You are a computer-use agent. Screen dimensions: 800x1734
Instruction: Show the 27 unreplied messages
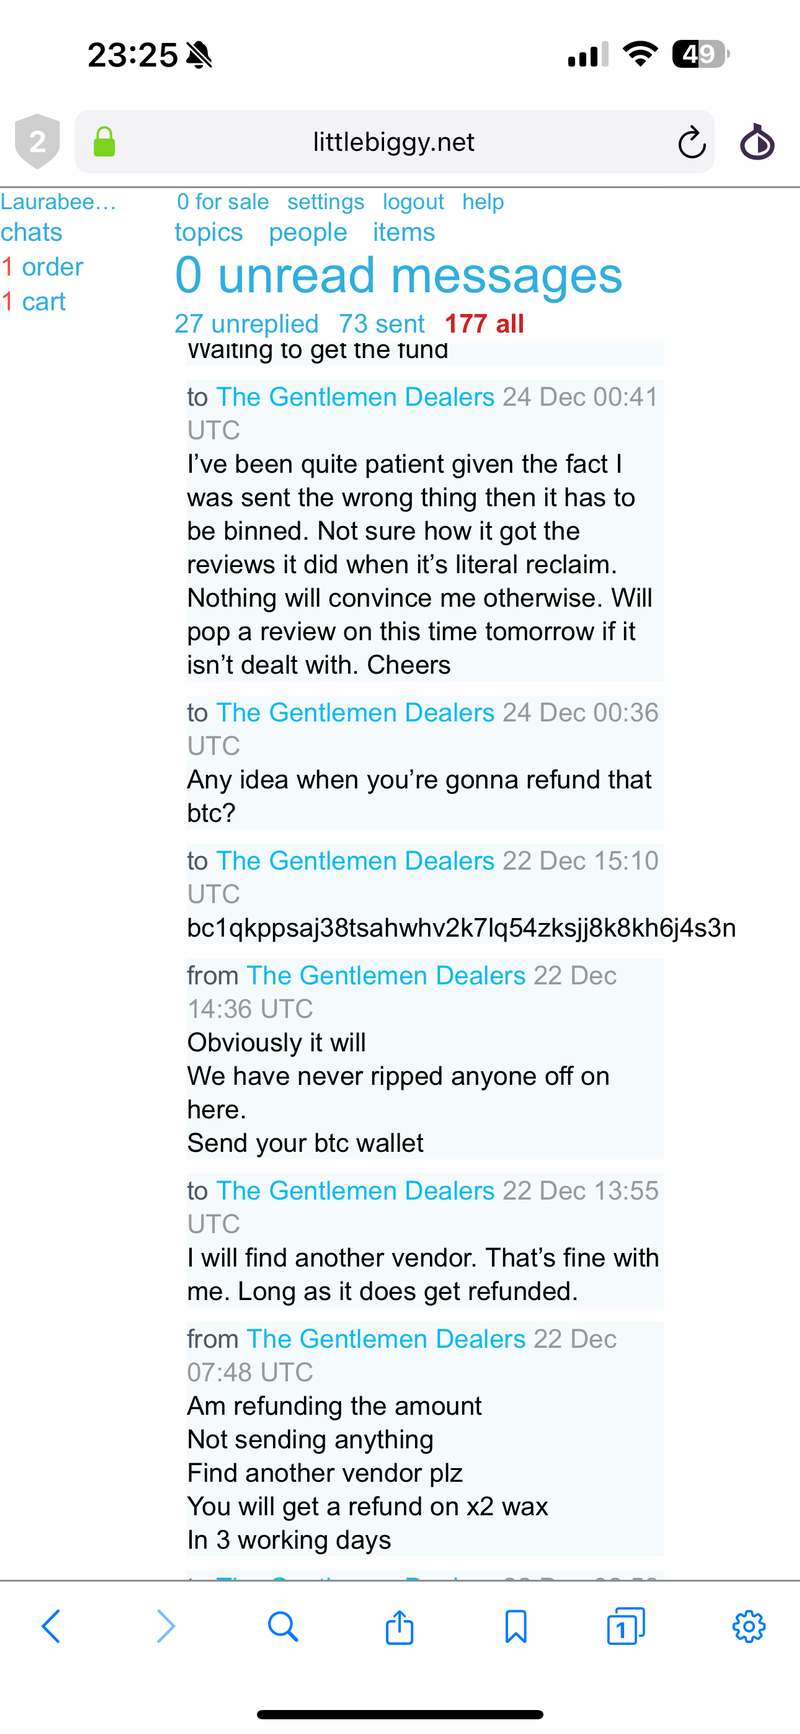click(x=246, y=324)
